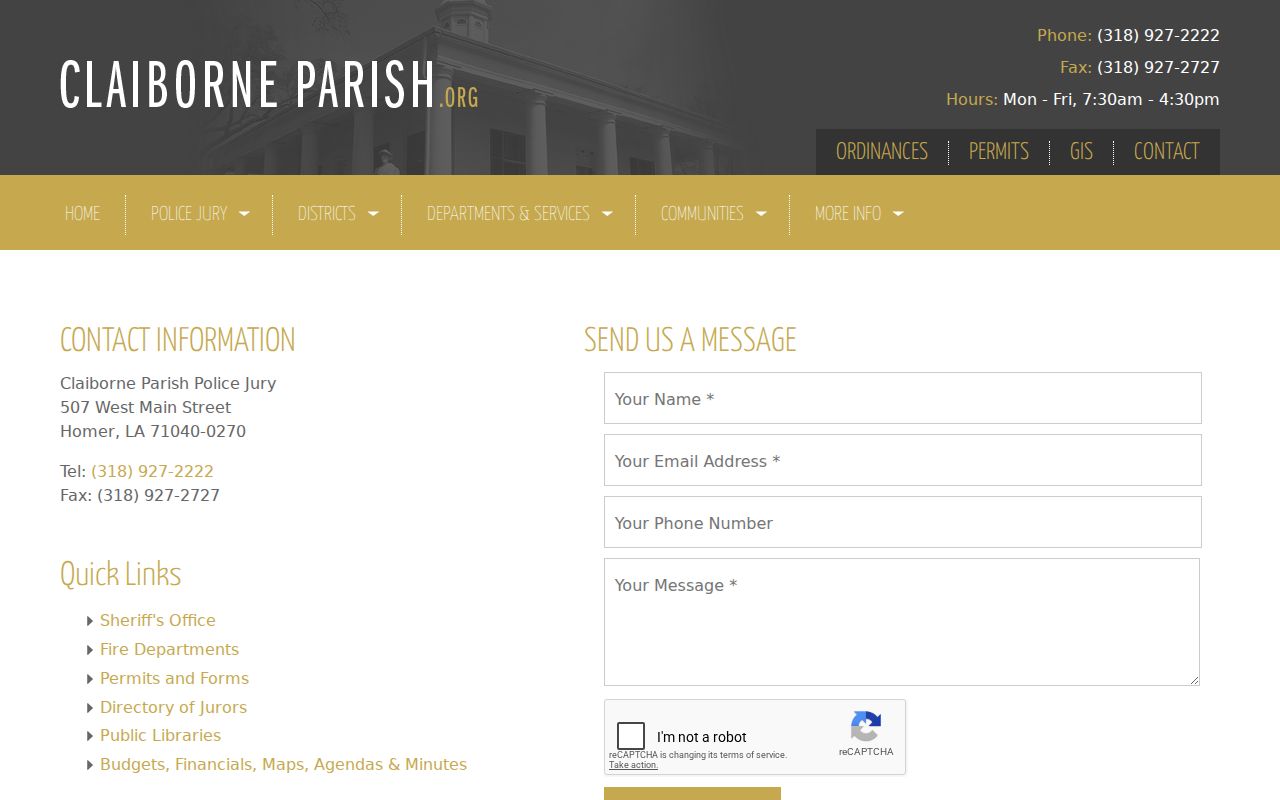Open Budgets, Financials, Maps, Agendas & Minutes link
The image size is (1280, 800).
point(283,764)
